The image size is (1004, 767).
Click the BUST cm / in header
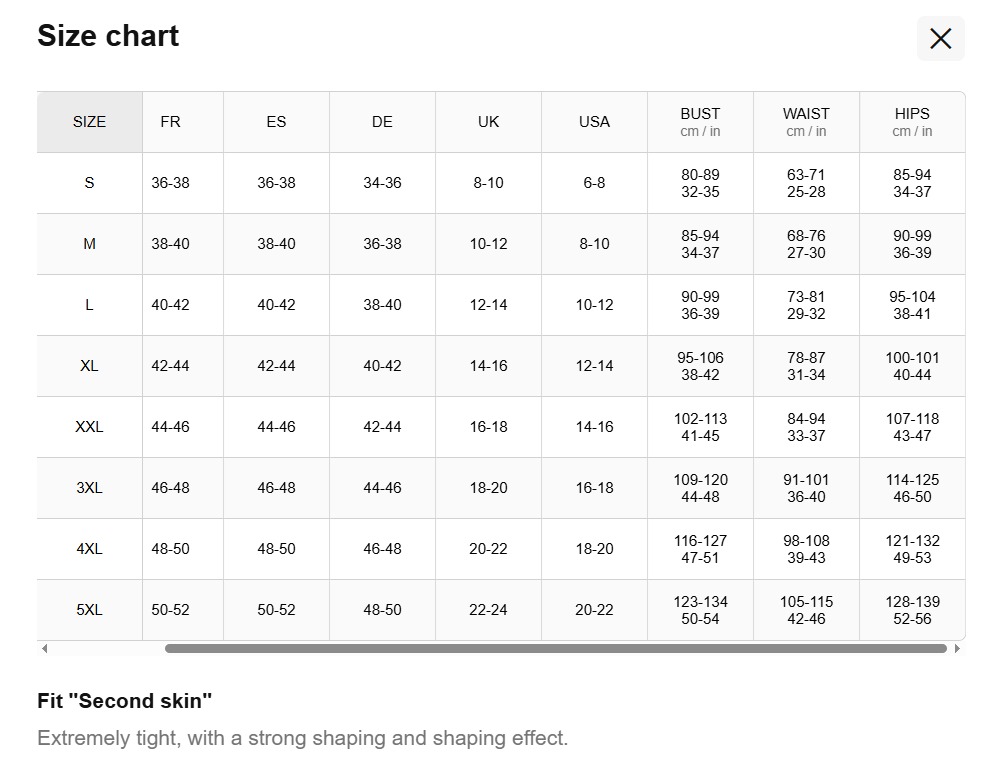point(700,122)
